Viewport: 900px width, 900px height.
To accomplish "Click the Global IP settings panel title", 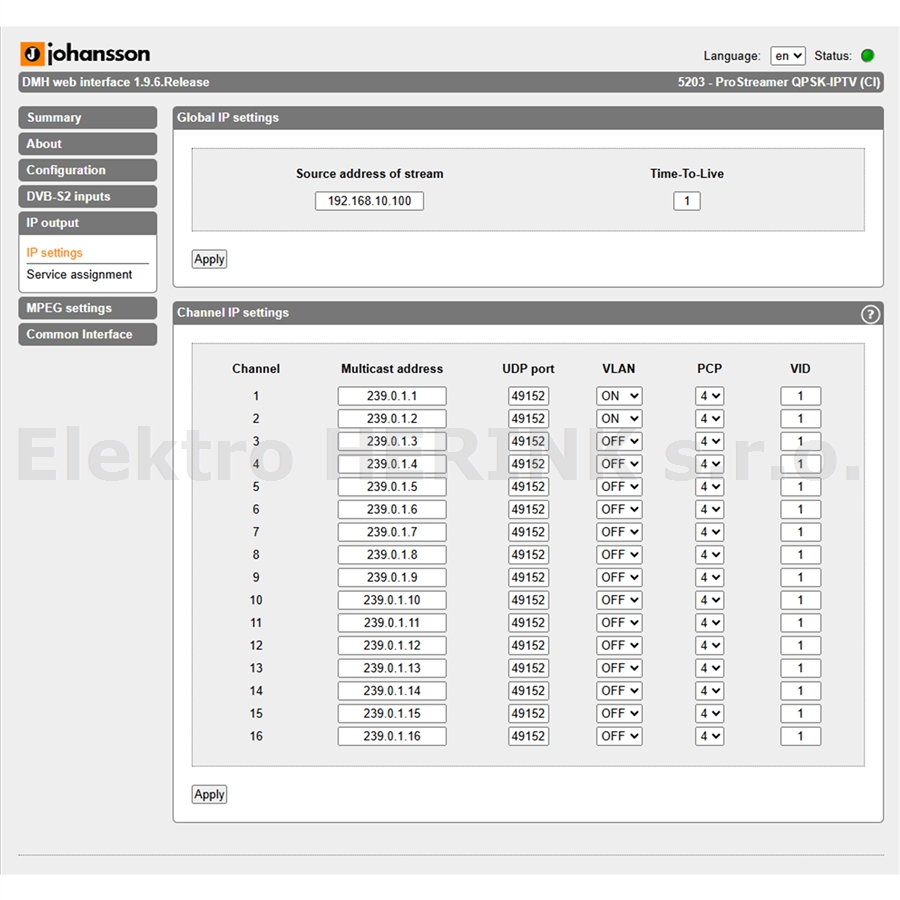I will click(228, 118).
